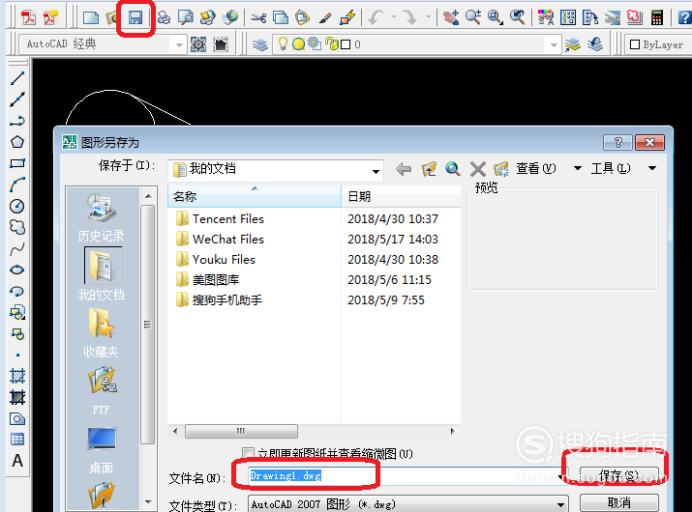The image size is (692, 512).
Task: Sort files by 名称 column header
Action: 254,196
